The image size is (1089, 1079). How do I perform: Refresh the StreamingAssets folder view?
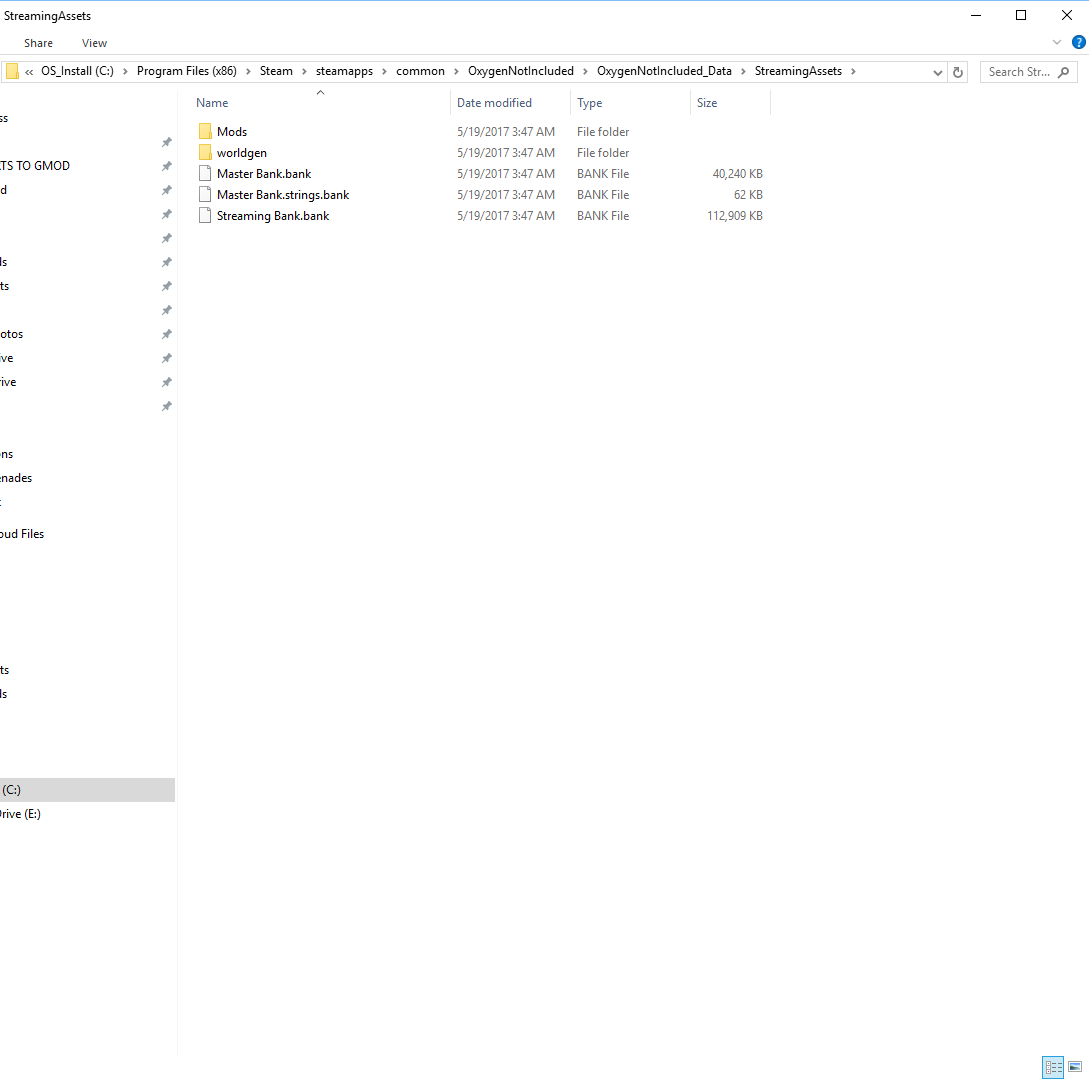[x=958, y=72]
